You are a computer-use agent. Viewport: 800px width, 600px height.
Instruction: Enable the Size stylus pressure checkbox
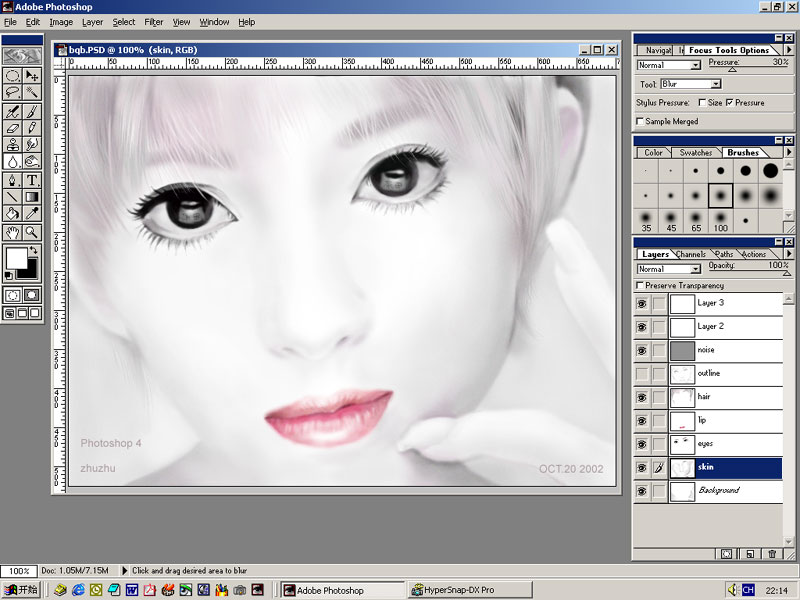pos(702,103)
